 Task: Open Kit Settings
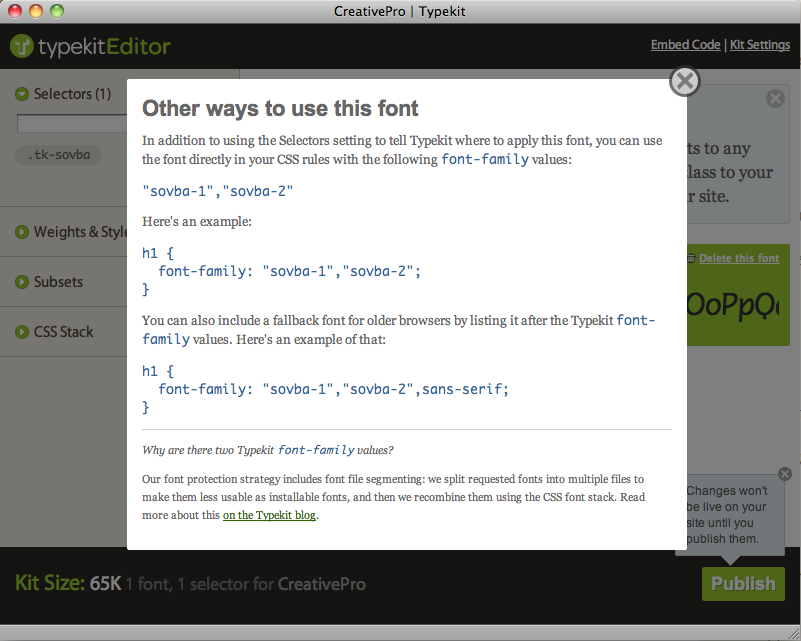(760, 45)
